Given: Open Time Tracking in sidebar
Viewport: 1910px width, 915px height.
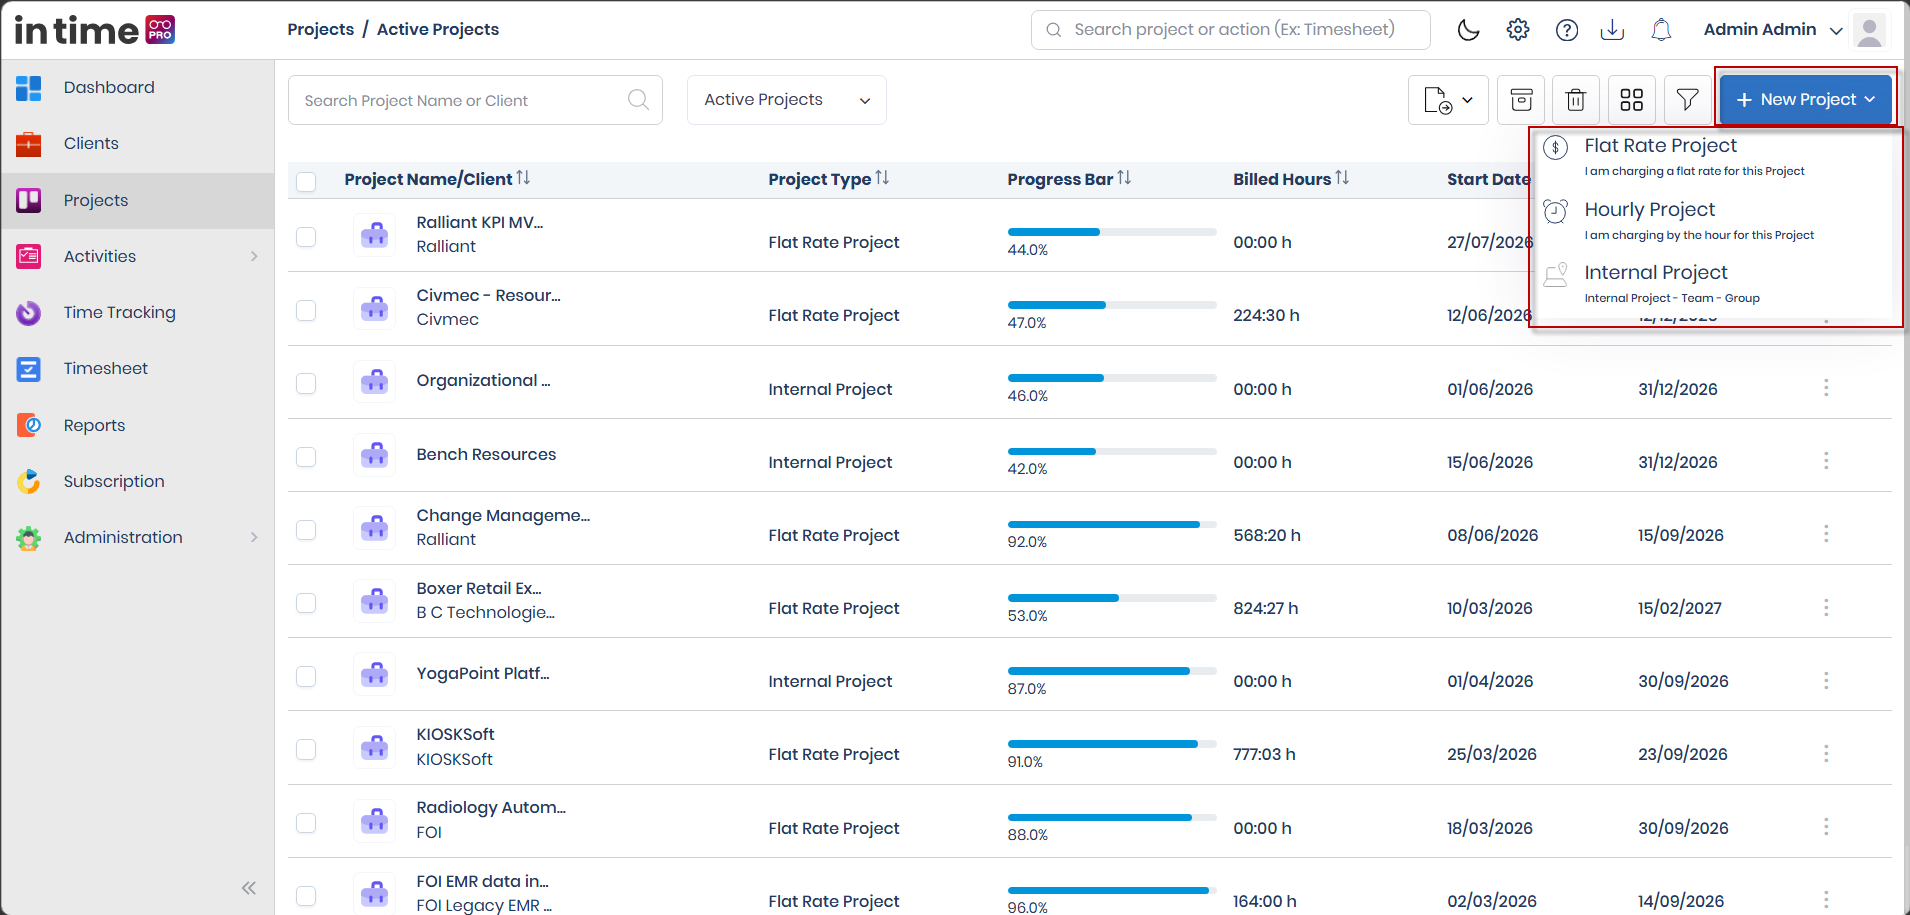Looking at the screenshot, I should click(138, 313).
